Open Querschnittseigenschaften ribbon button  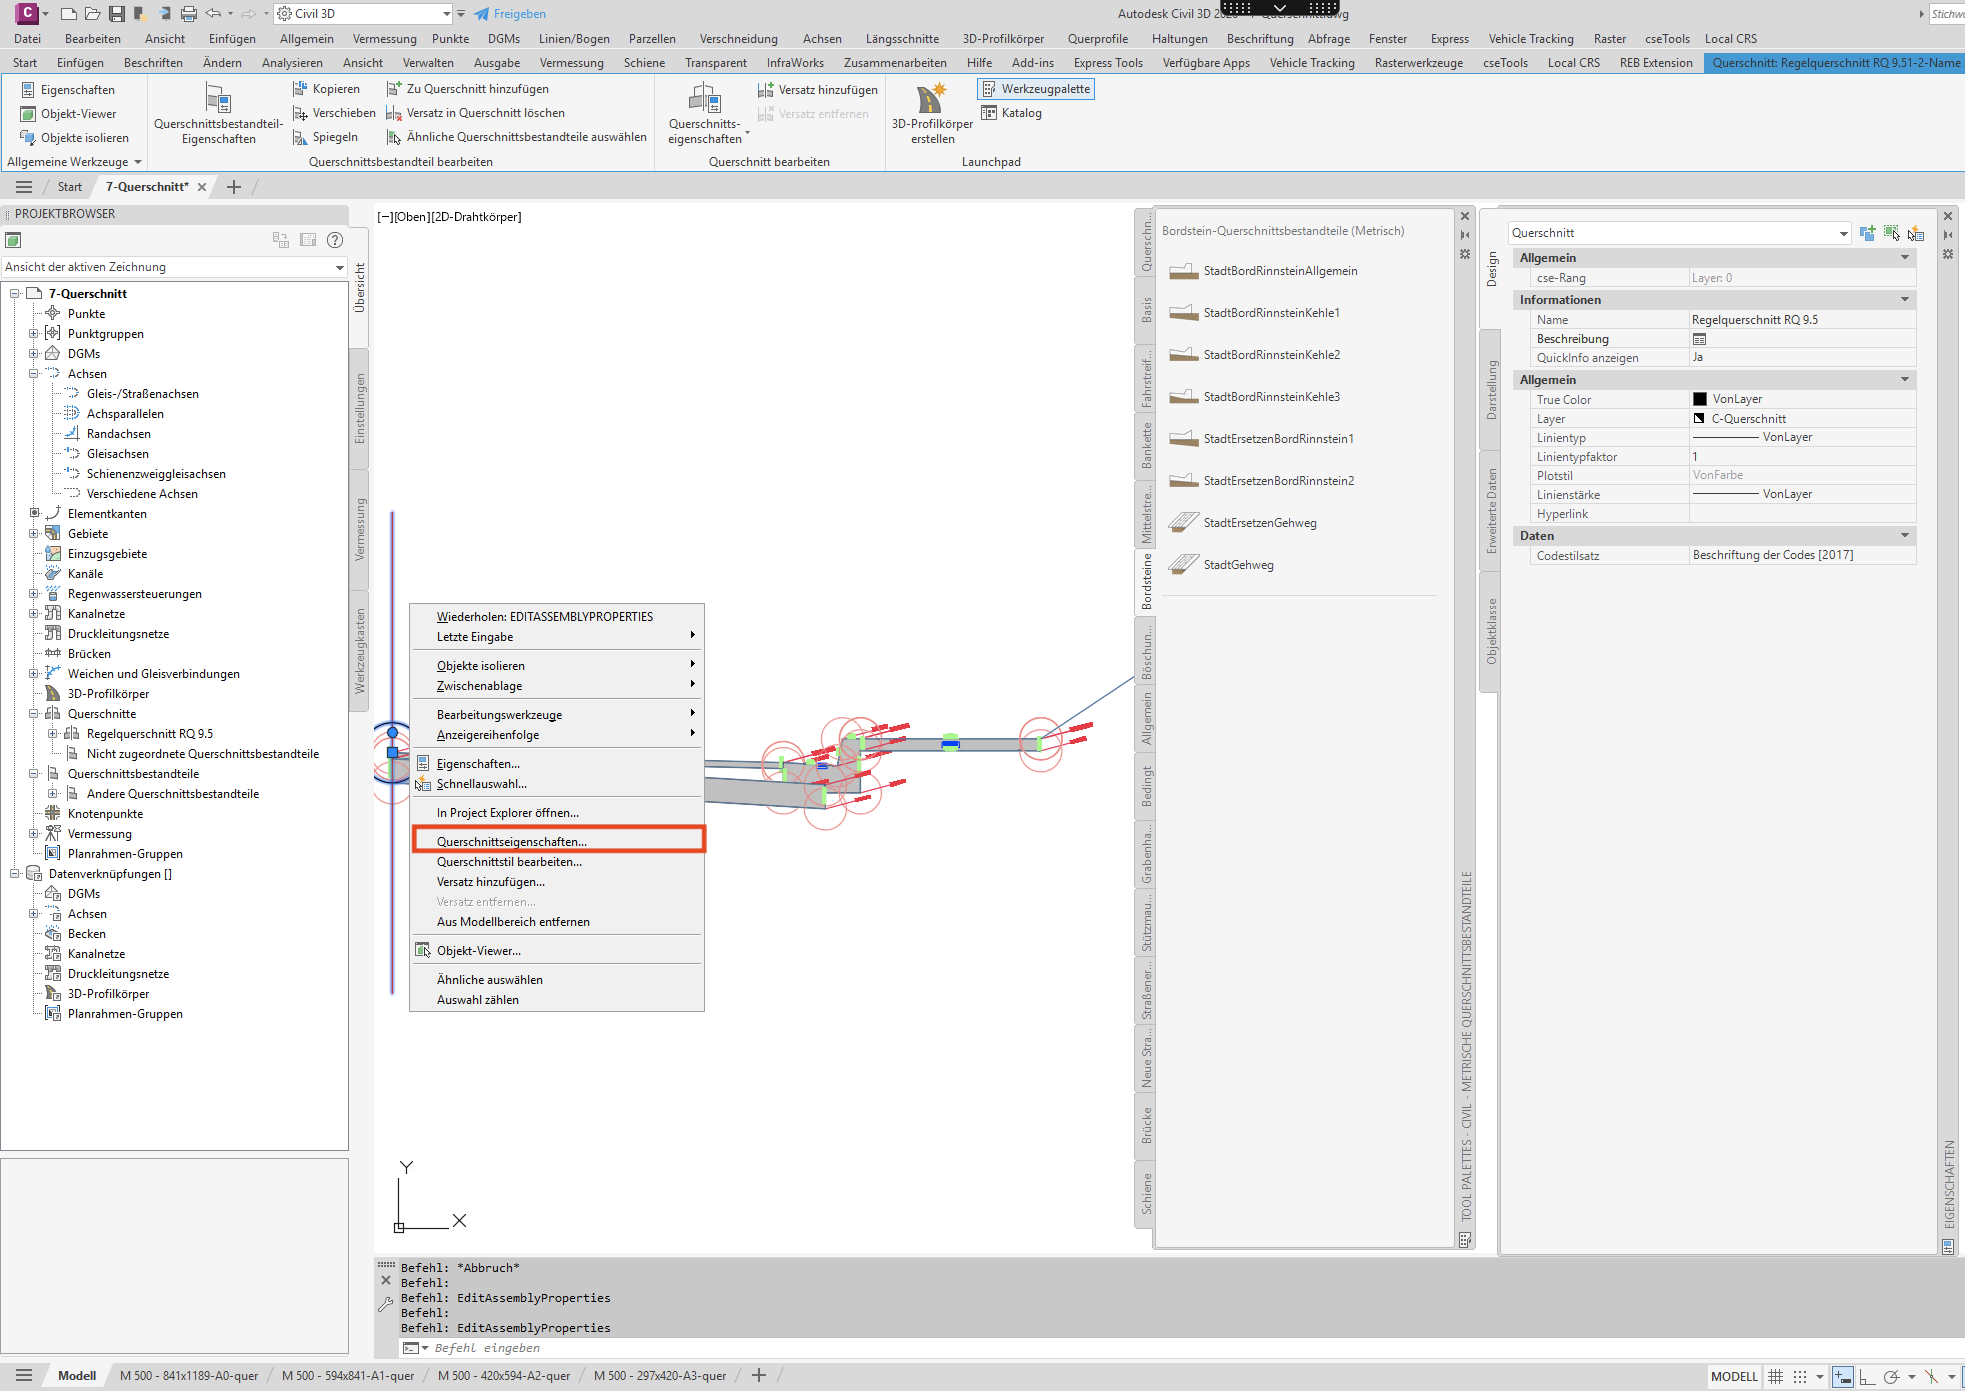(x=706, y=114)
